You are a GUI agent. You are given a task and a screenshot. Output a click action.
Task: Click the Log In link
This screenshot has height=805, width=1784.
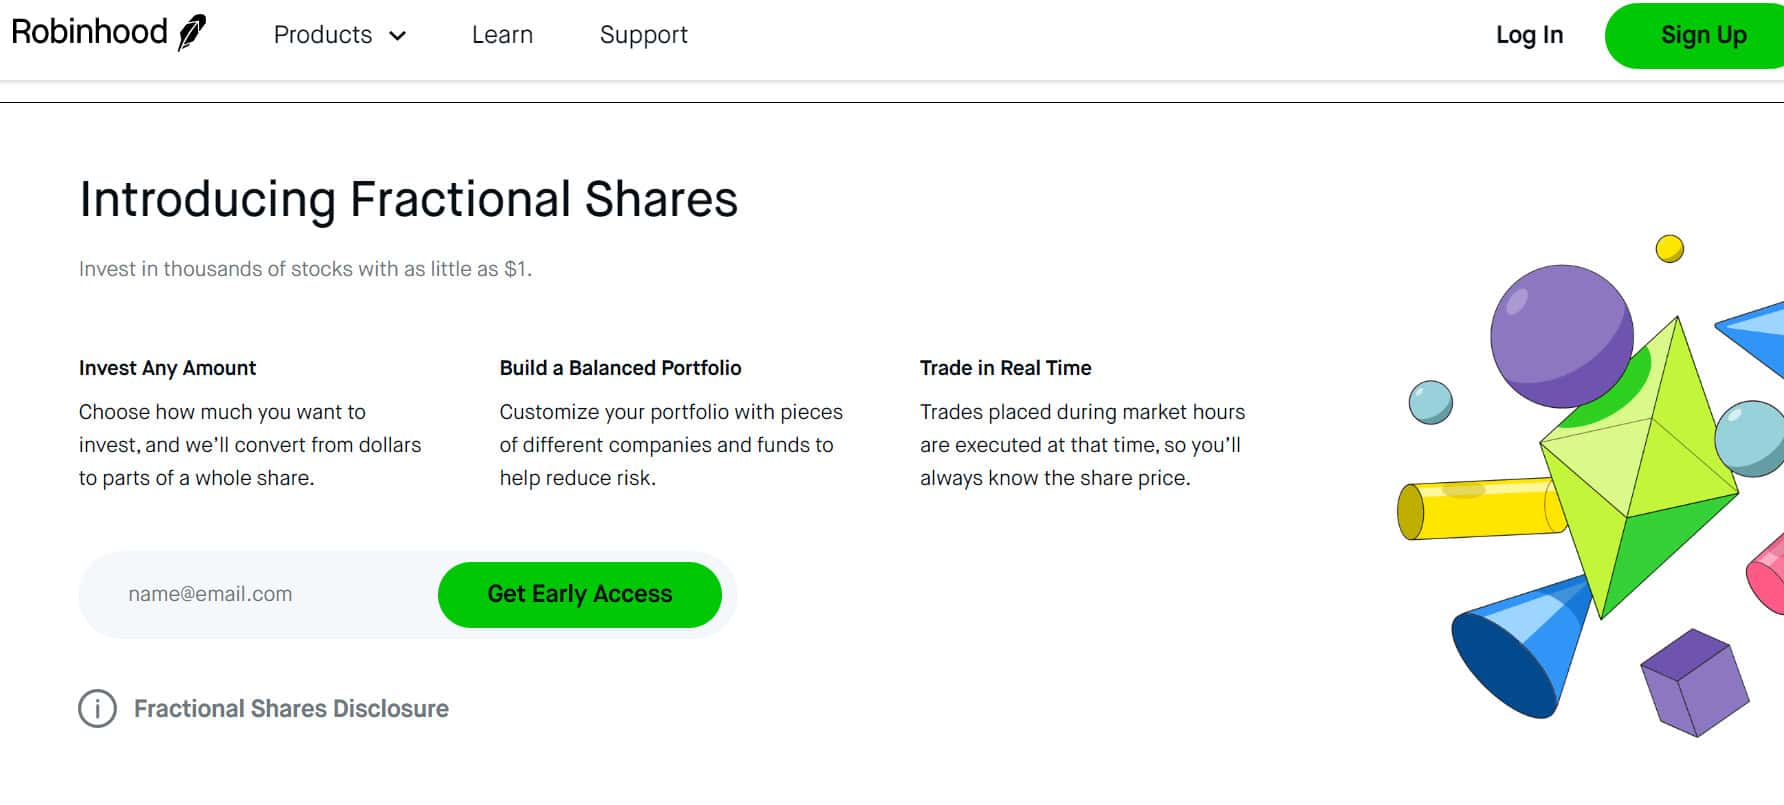coord(1529,35)
